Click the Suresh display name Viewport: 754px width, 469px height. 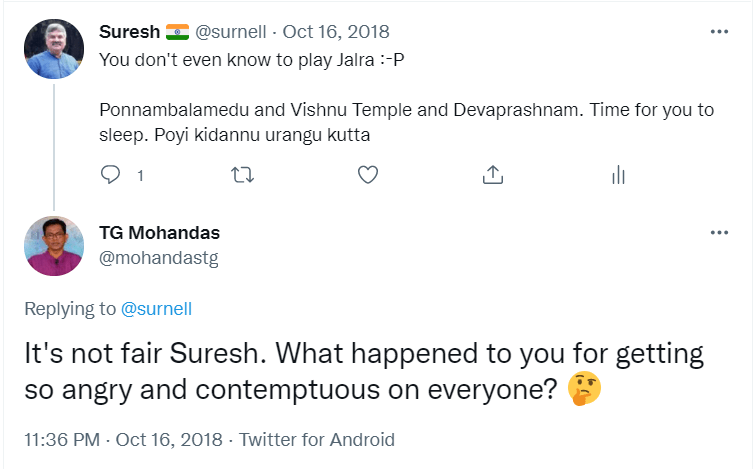point(129,32)
